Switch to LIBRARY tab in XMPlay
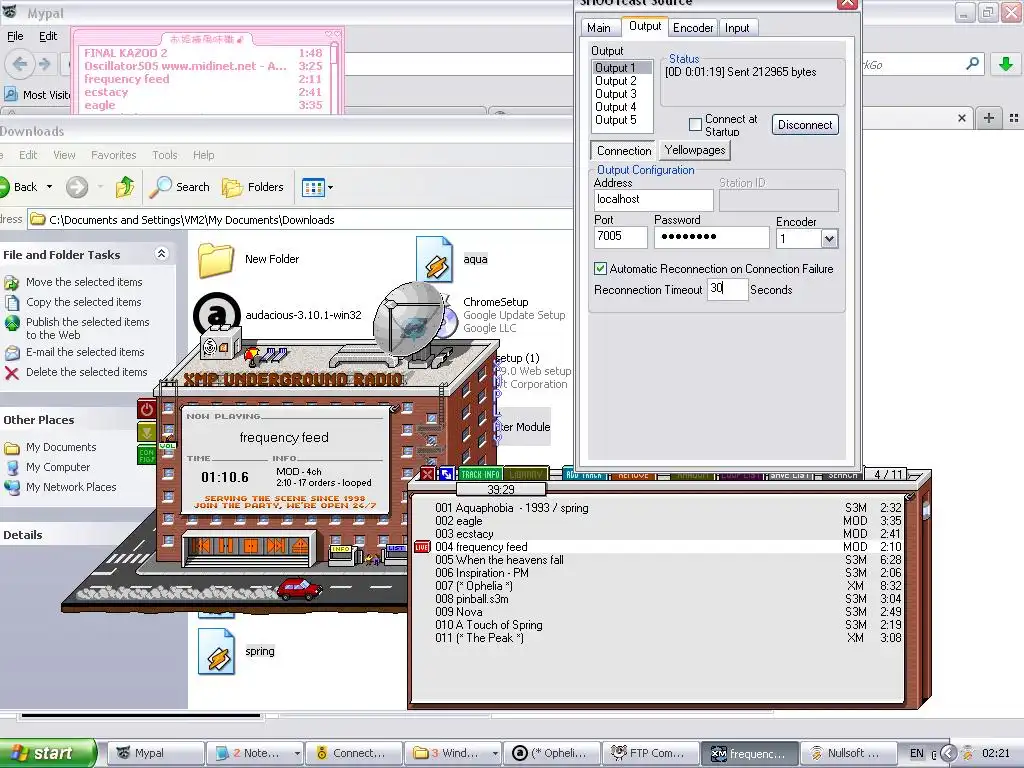1024x768 pixels. tap(525, 475)
